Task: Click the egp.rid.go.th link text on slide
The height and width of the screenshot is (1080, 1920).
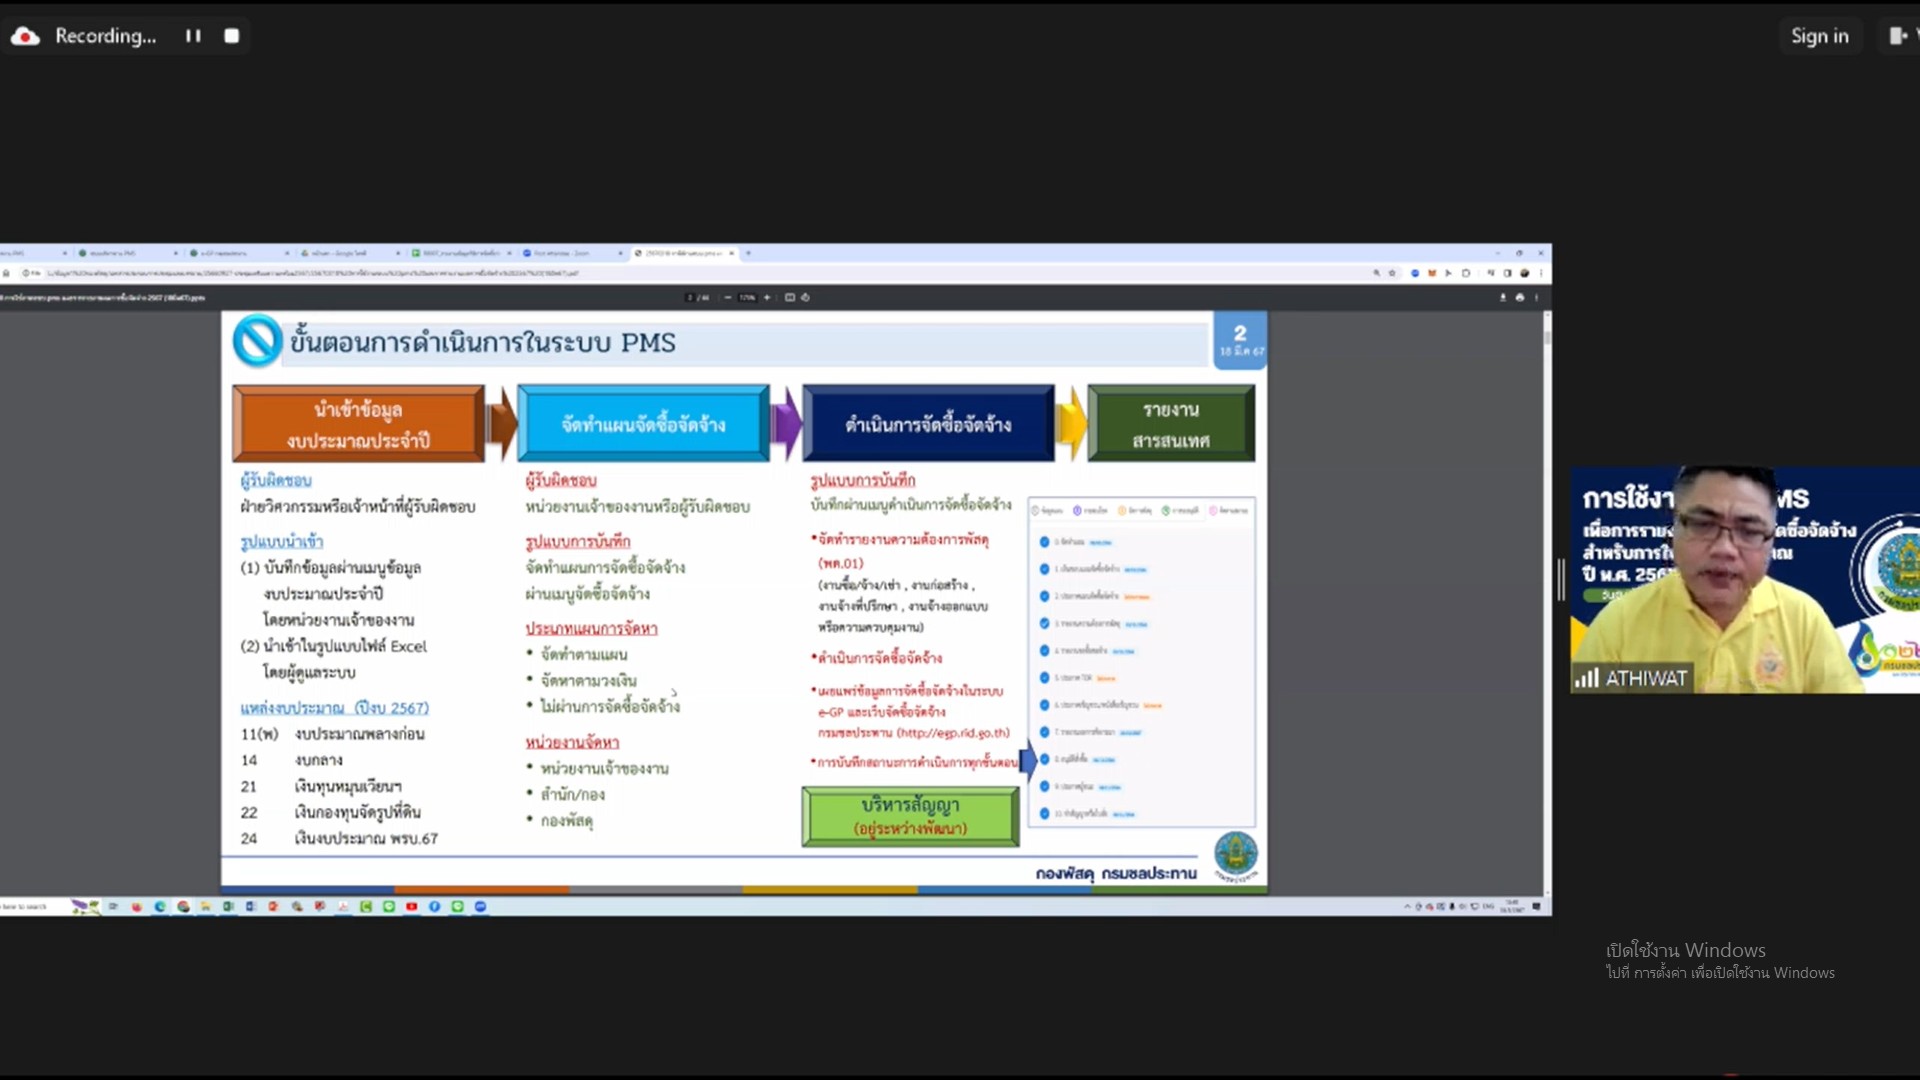Action: pyautogui.click(x=953, y=733)
